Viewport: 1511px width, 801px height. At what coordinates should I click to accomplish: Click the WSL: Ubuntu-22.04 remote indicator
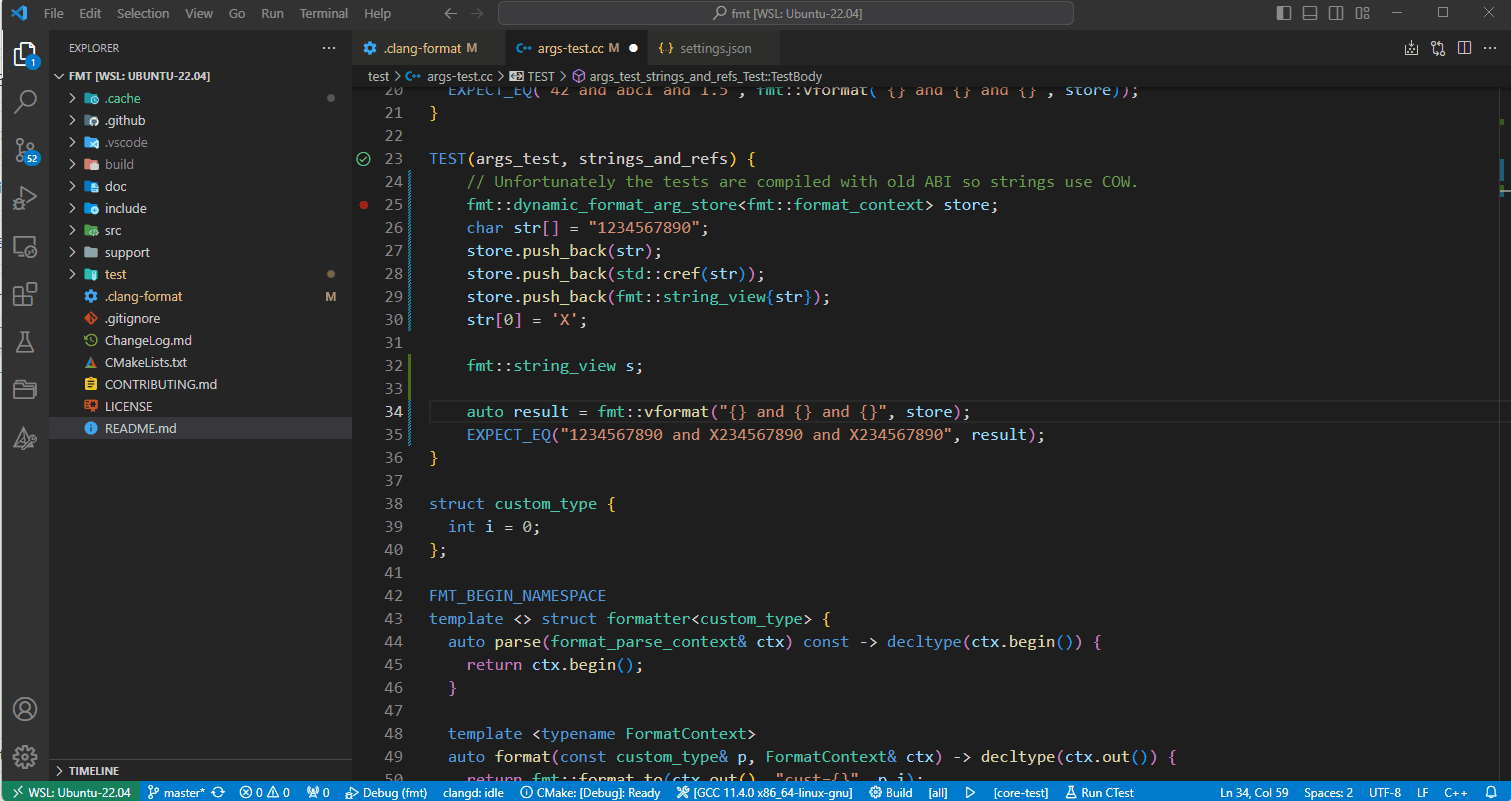(x=69, y=793)
